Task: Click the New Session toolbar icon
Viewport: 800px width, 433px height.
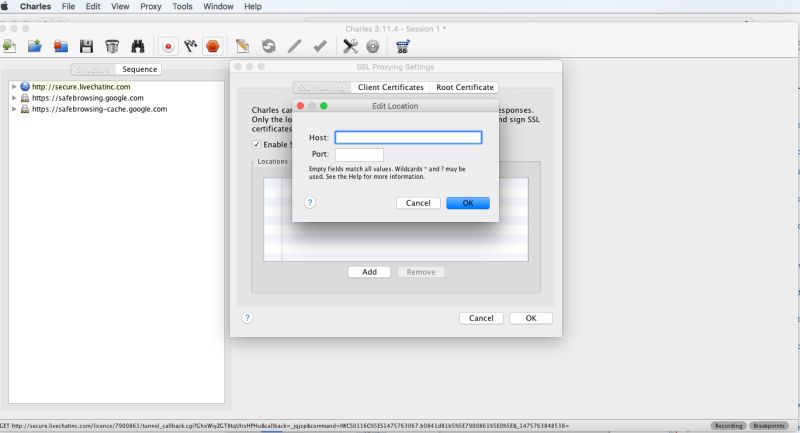Action: [9, 46]
